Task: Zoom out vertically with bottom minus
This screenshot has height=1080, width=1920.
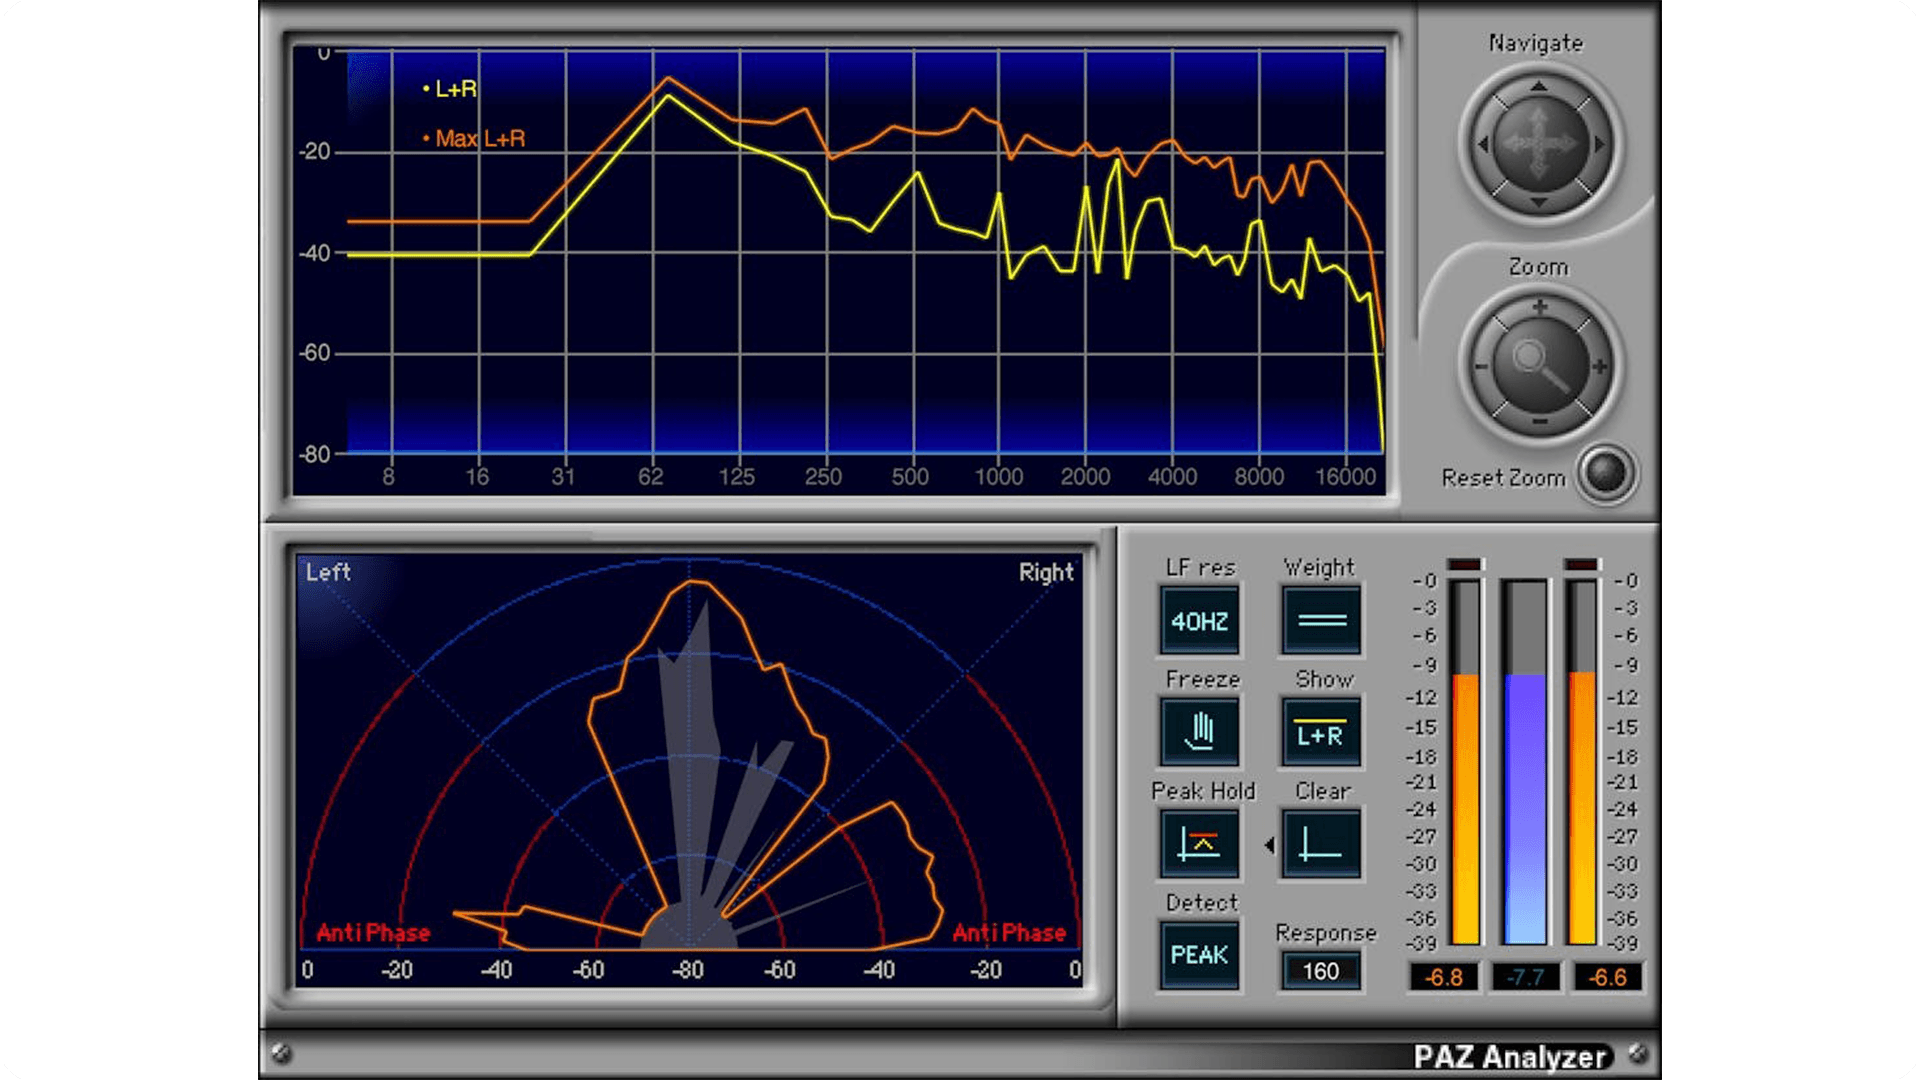Action: (x=1540, y=424)
